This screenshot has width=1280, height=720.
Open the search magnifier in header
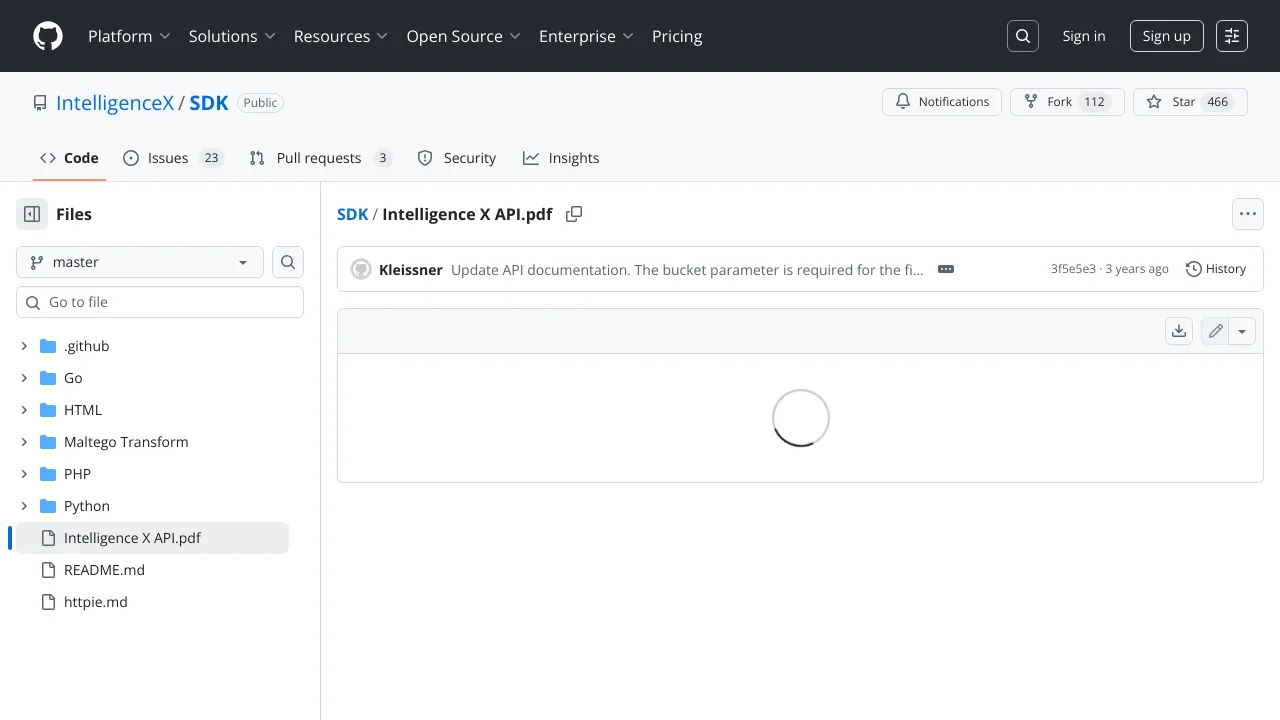click(1023, 36)
